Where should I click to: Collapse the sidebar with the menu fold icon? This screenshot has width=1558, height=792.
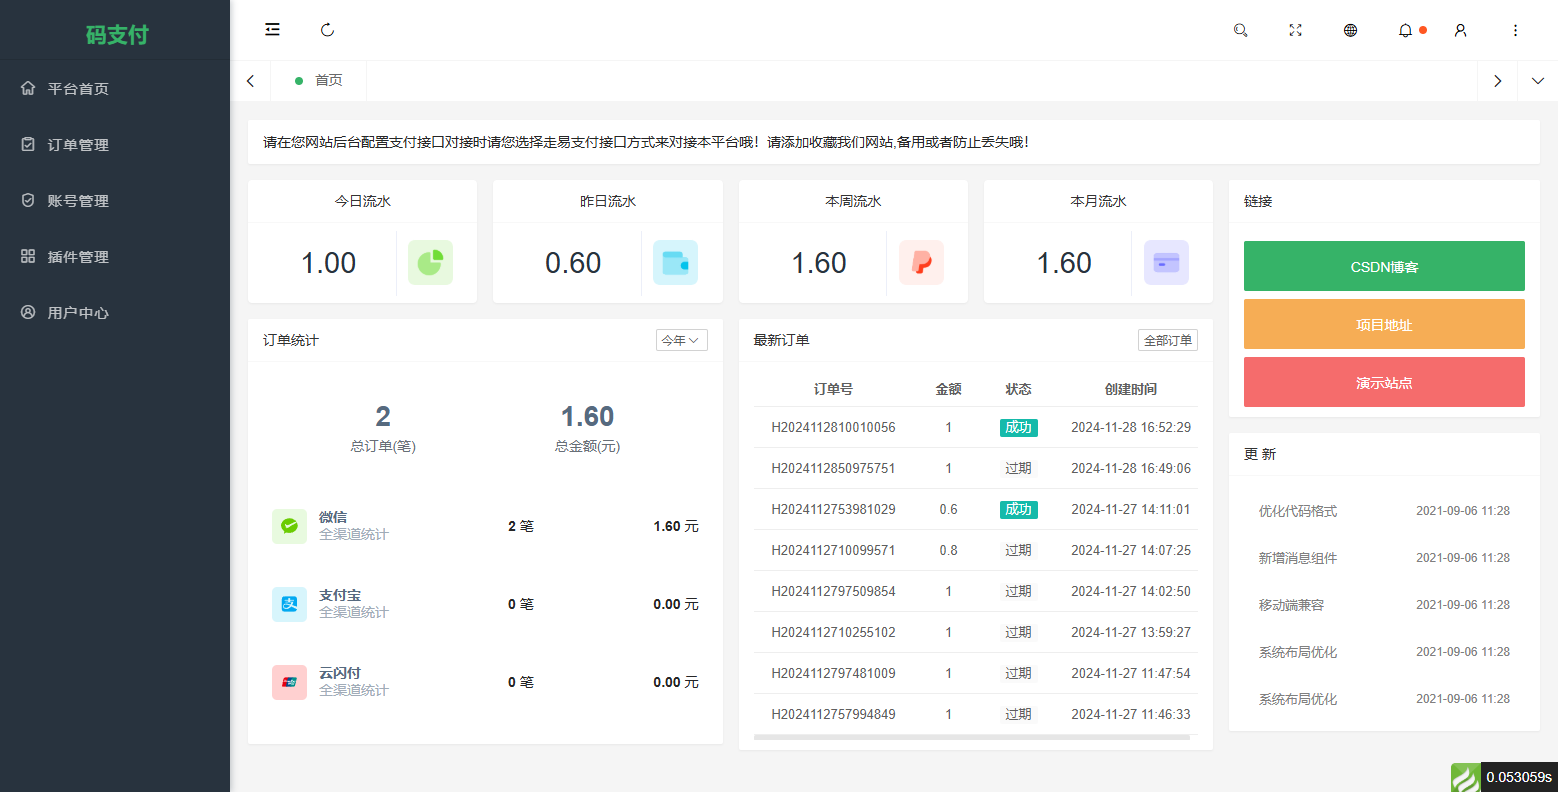click(272, 30)
